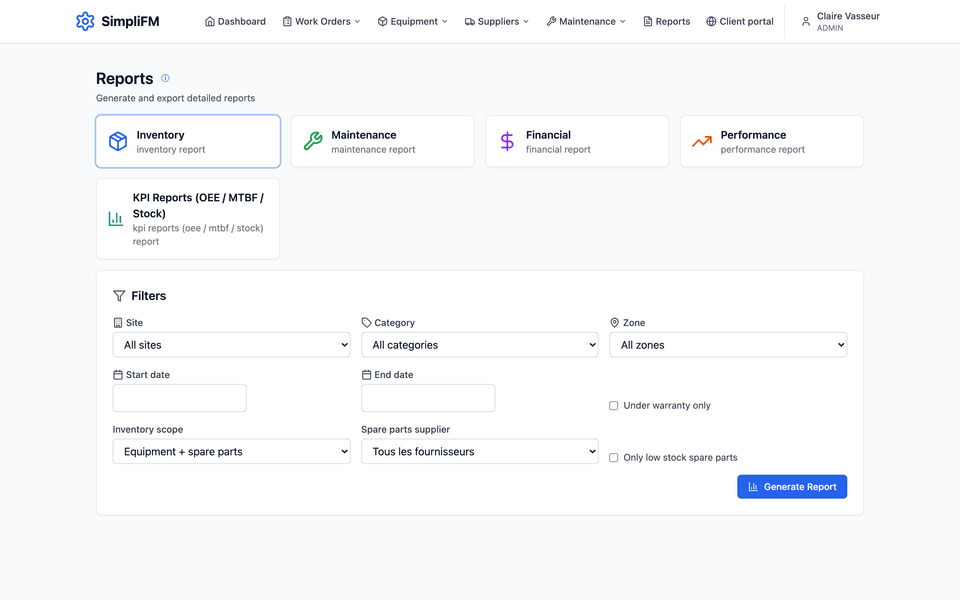Open the Client portal link
960x600 pixels.
coord(740,21)
